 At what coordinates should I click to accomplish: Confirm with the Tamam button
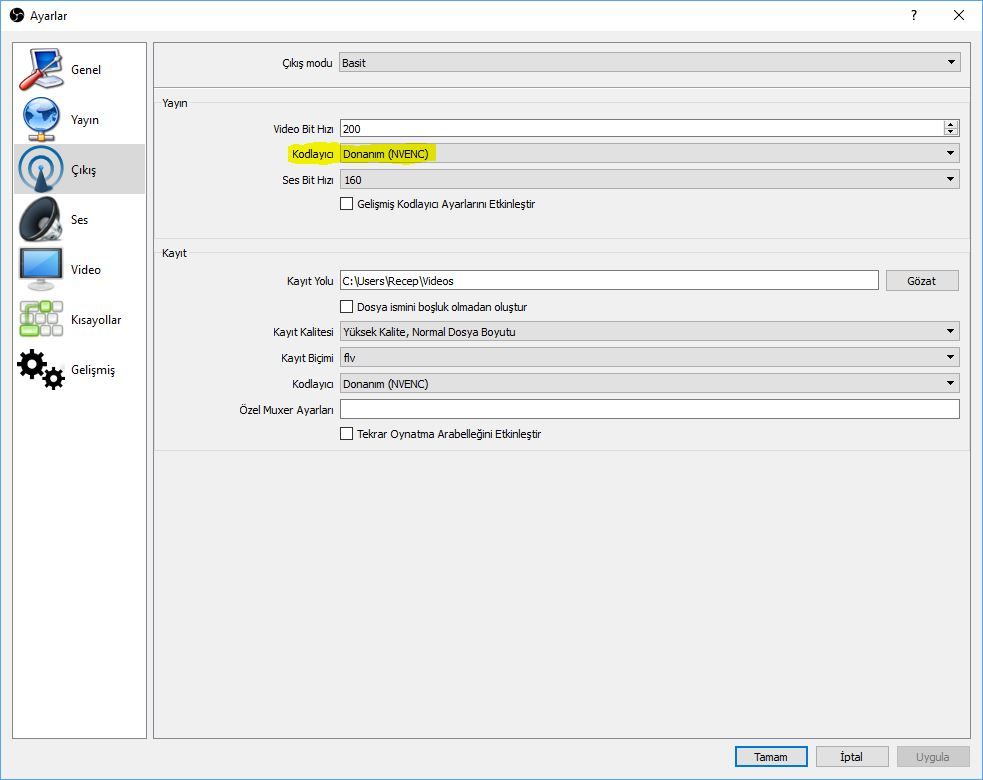click(x=770, y=757)
